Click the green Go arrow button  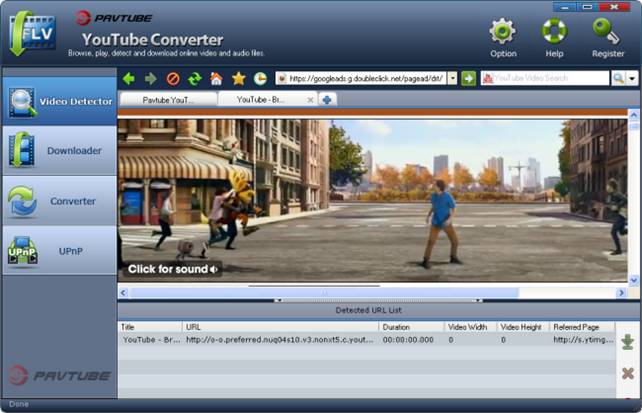click(x=468, y=78)
